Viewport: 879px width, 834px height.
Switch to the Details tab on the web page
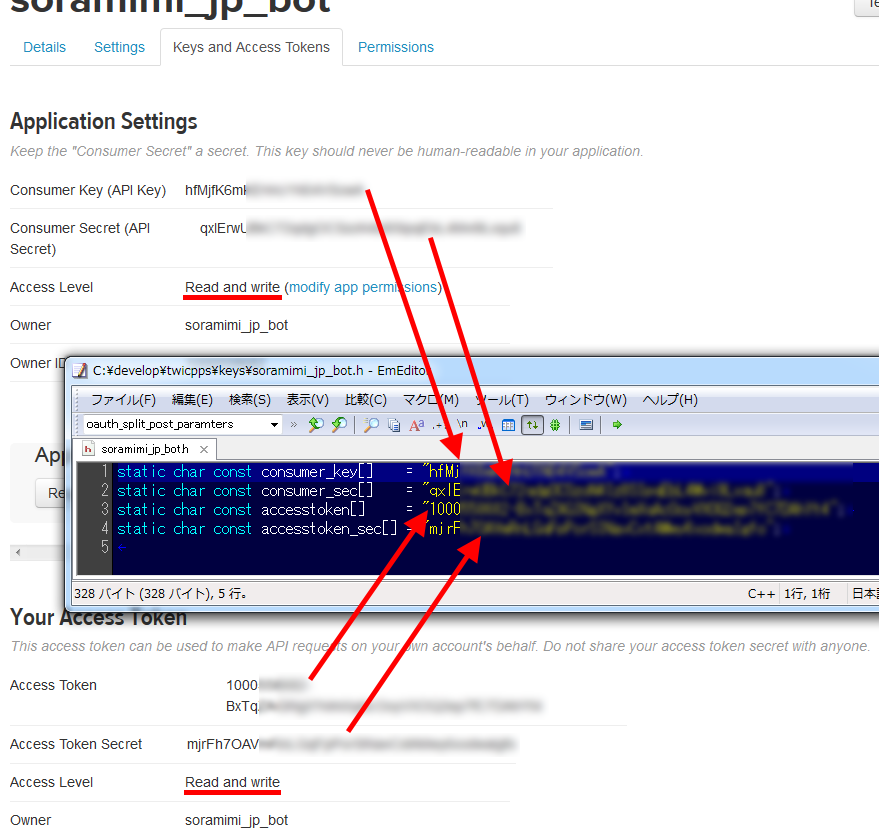click(44, 47)
